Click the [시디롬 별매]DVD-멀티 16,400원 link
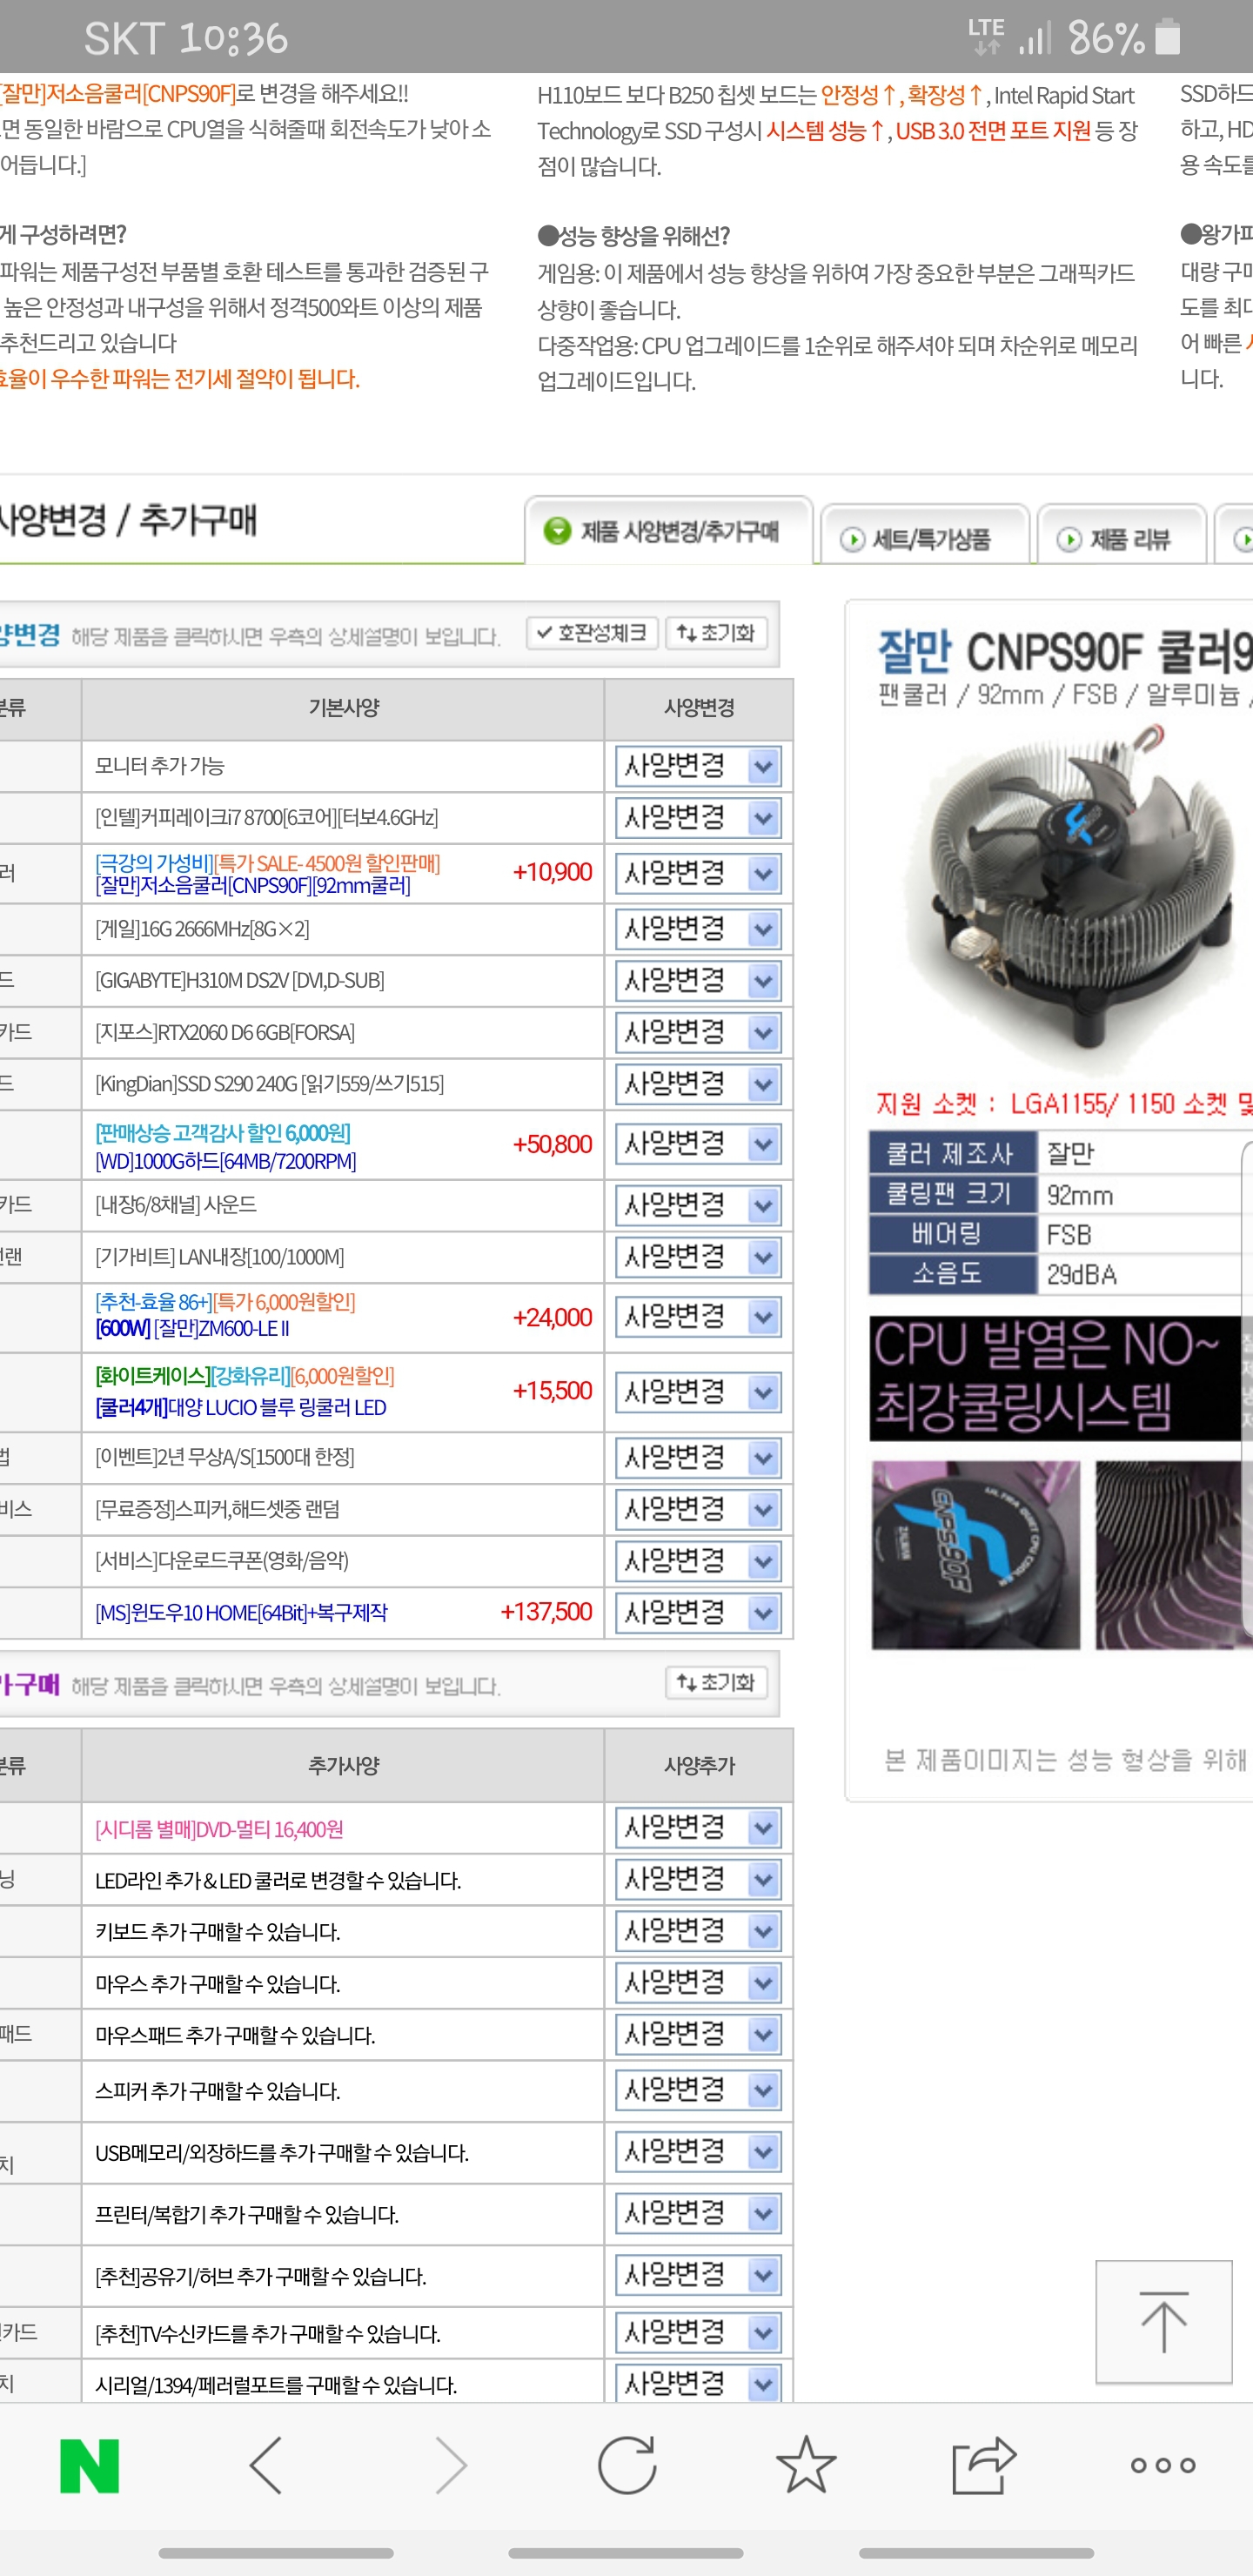Viewport: 1253px width, 2576px height. 219,1830
